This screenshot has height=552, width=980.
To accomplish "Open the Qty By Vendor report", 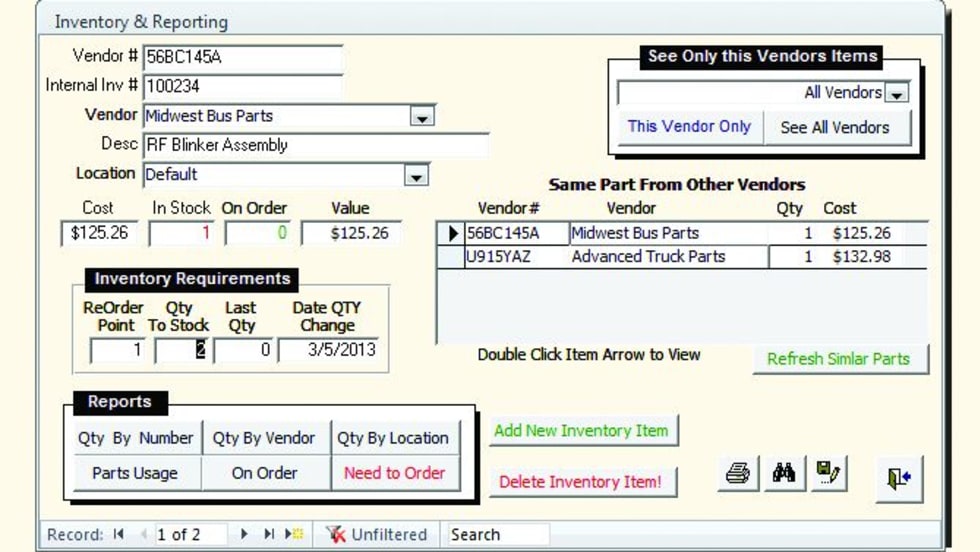I will (x=264, y=438).
